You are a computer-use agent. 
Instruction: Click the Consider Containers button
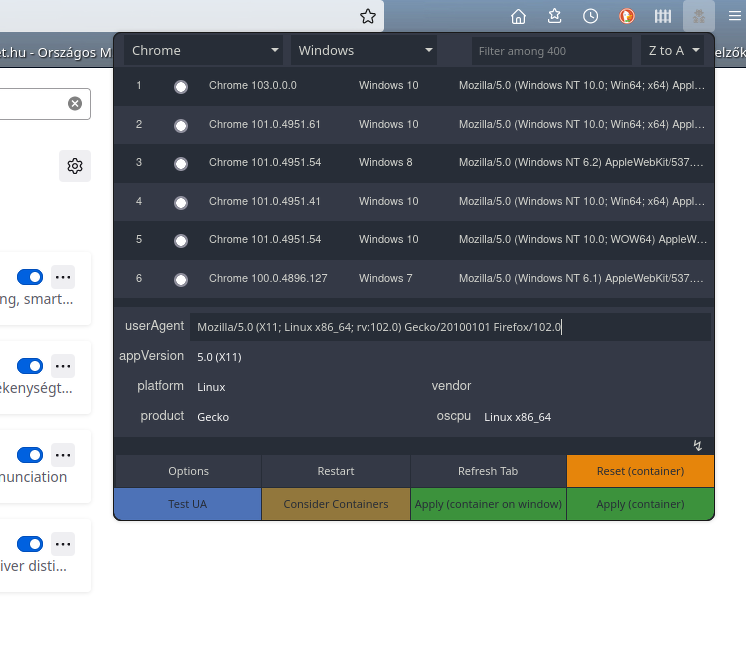tap(336, 504)
